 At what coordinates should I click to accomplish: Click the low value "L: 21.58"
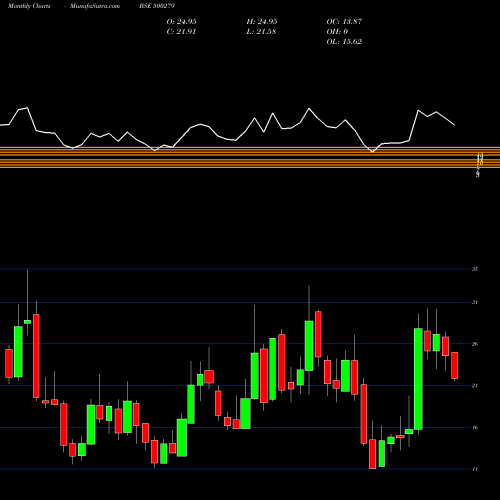(x=261, y=32)
